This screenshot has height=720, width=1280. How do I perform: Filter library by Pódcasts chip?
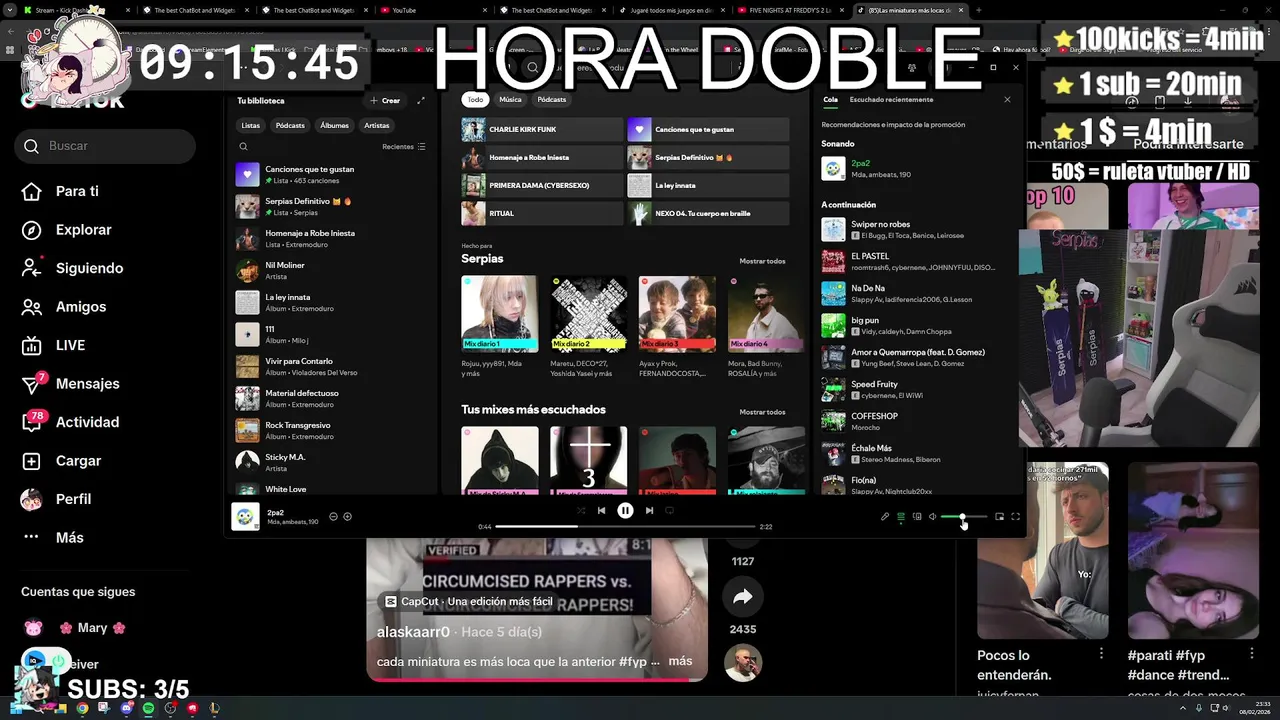[x=290, y=125]
